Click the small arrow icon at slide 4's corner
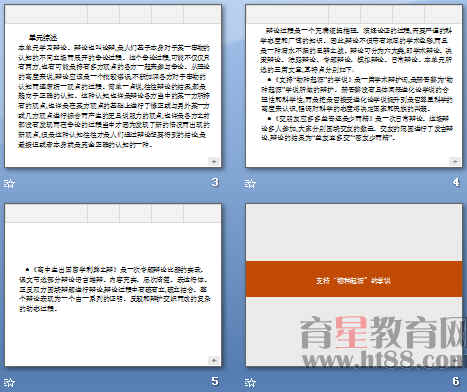 click(454, 161)
